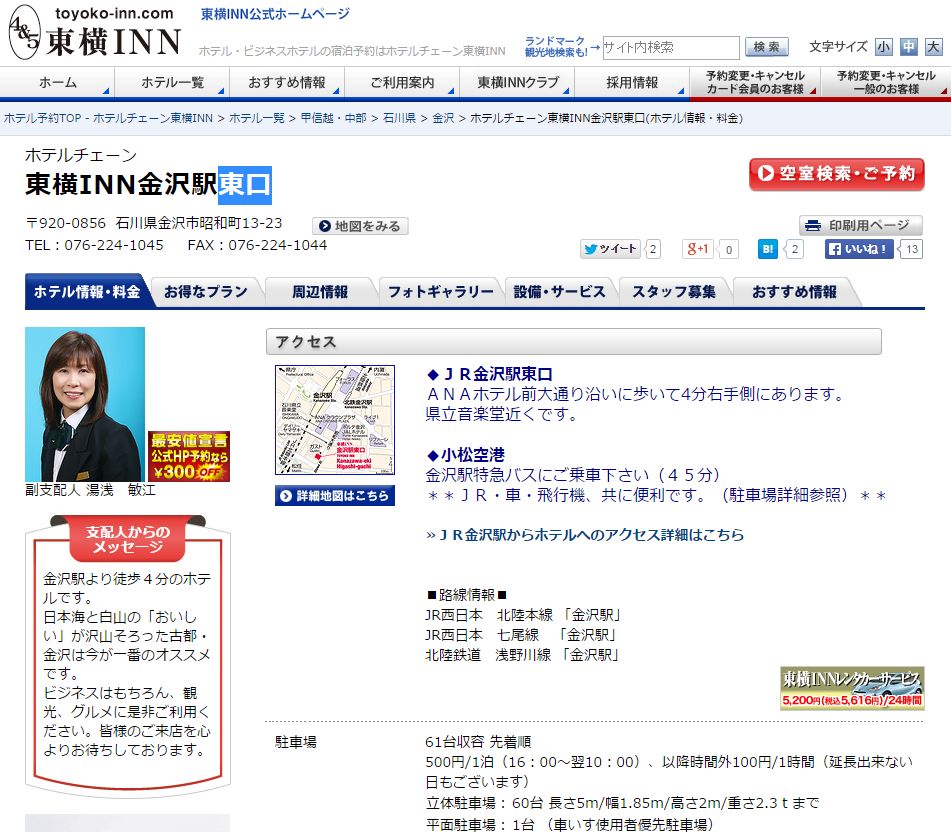The width and height of the screenshot is (951, 832).
Task: Click the 検索 search button
Action: (767, 47)
